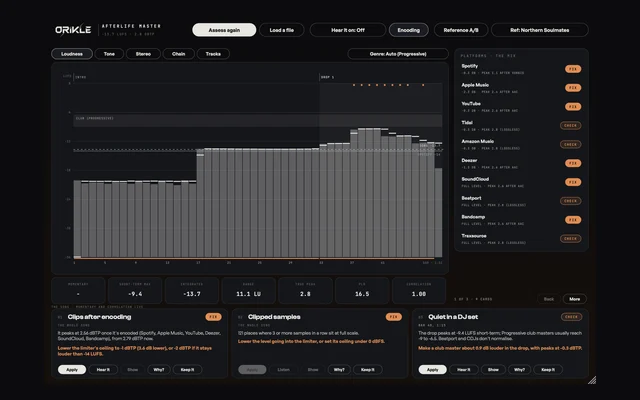
Task: Select the Spotify platform name
Action: click(469, 66)
